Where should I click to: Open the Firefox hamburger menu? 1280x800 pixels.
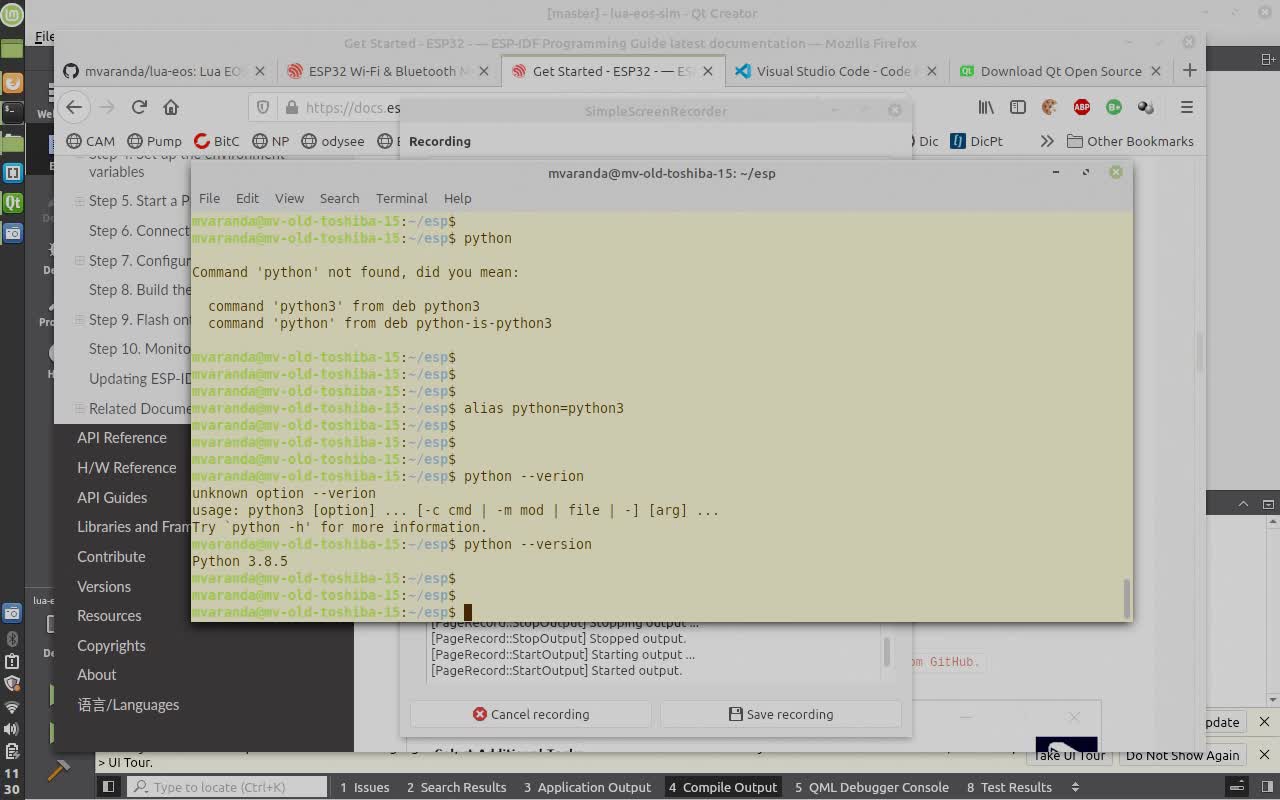[x=1187, y=107]
